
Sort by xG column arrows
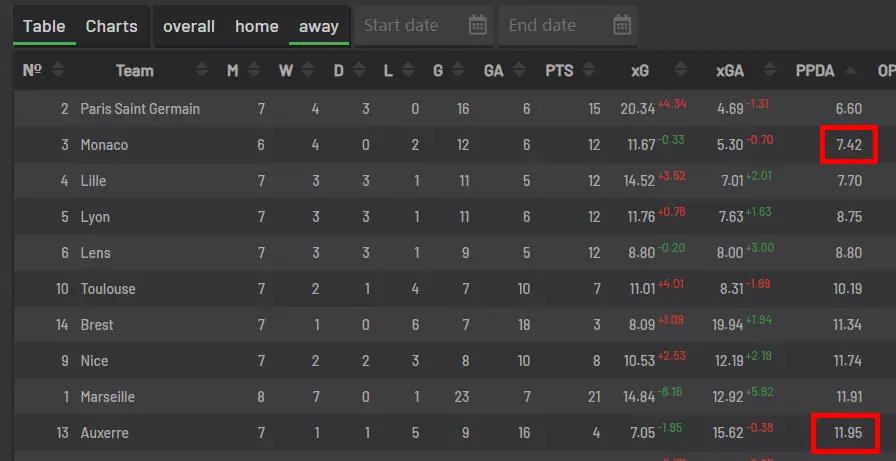pos(680,70)
